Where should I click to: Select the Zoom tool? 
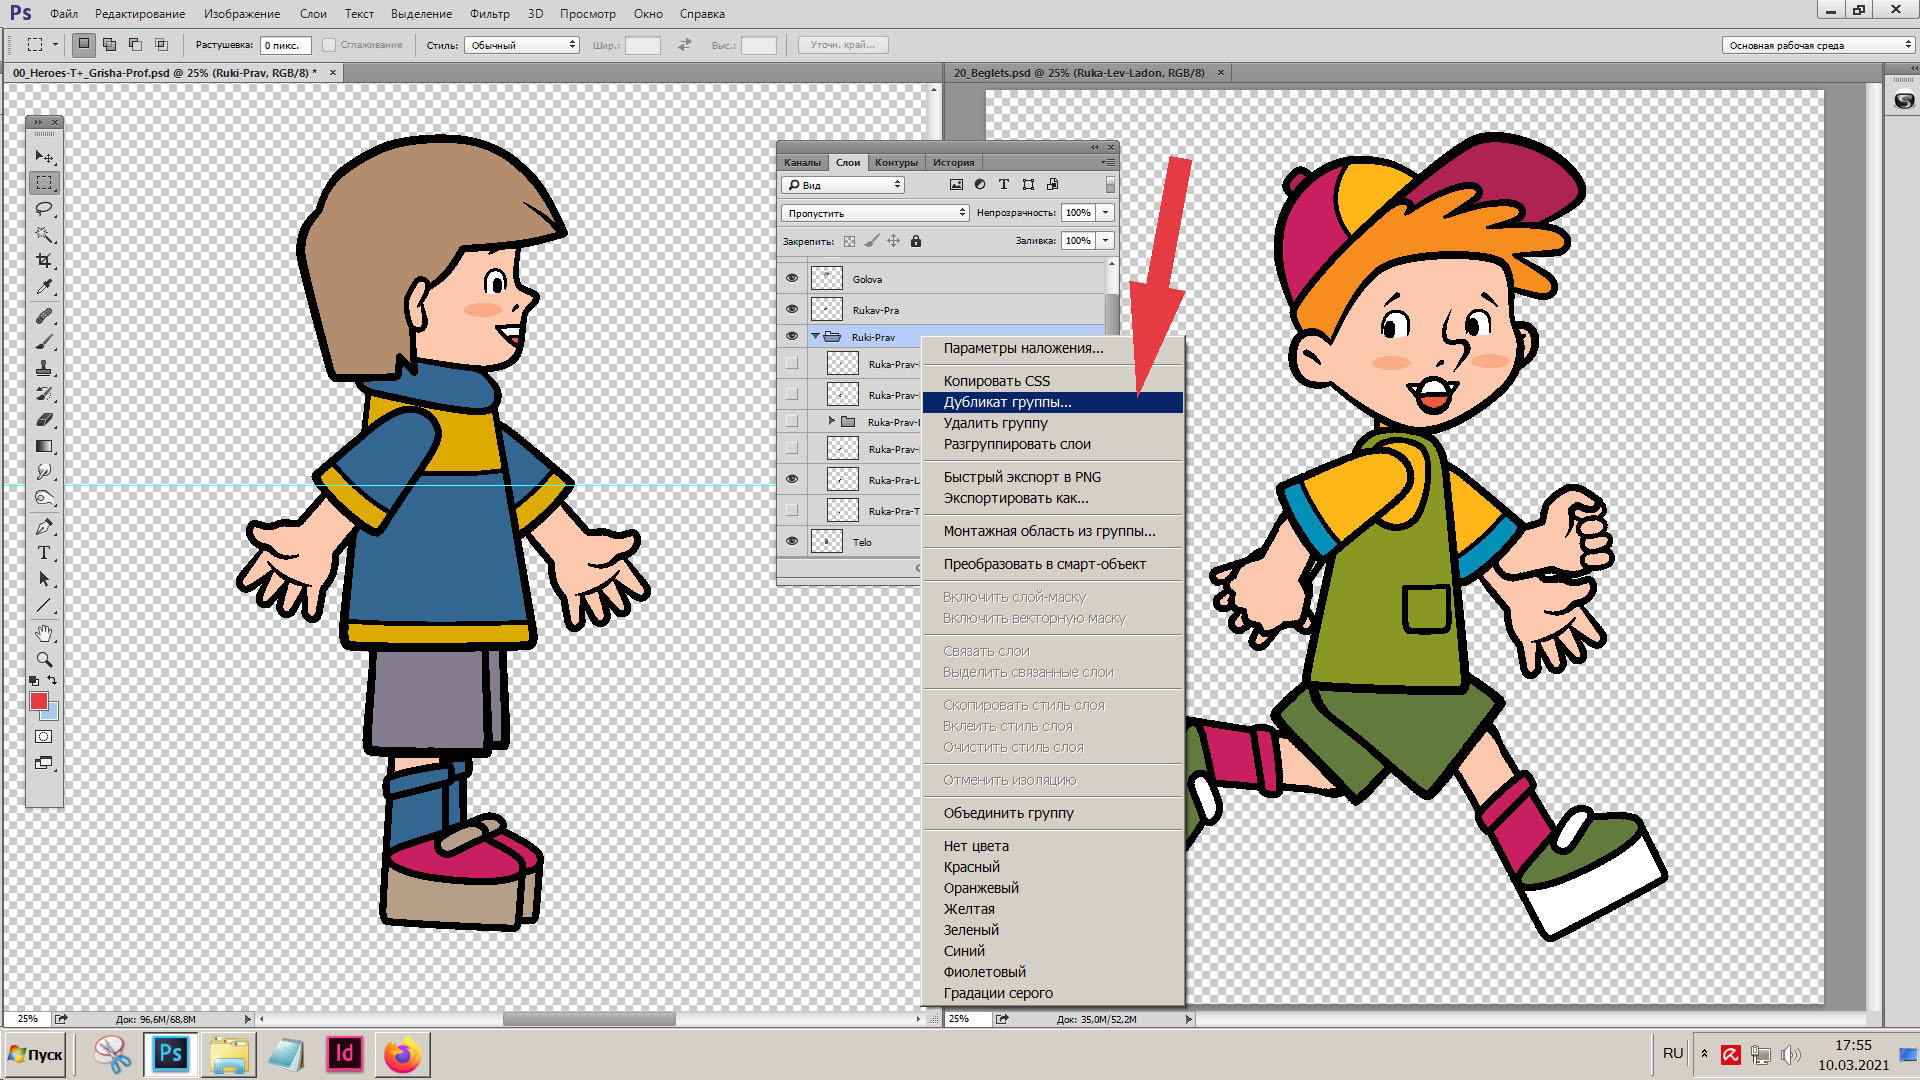pyautogui.click(x=44, y=660)
